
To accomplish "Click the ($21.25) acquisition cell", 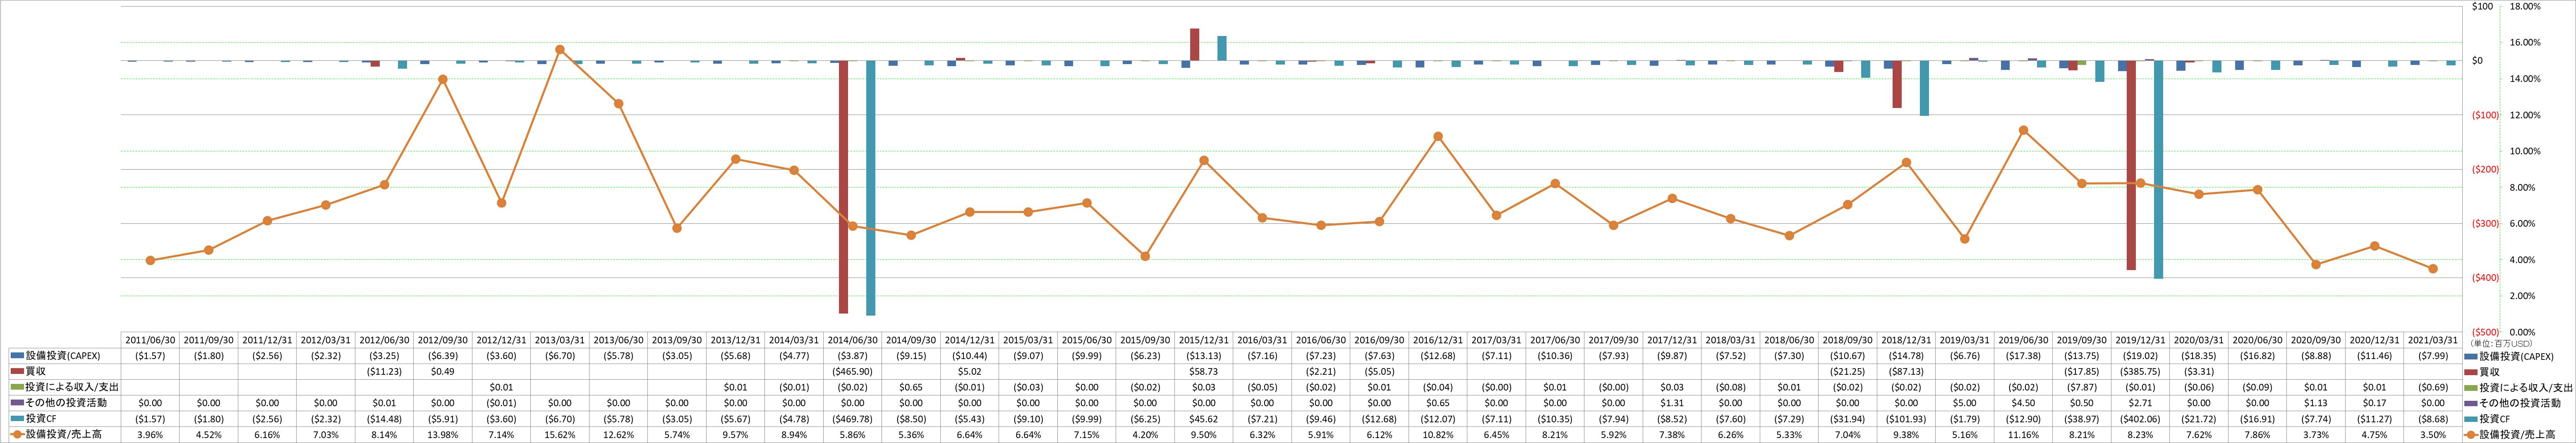I will pyautogui.click(x=1848, y=372).
